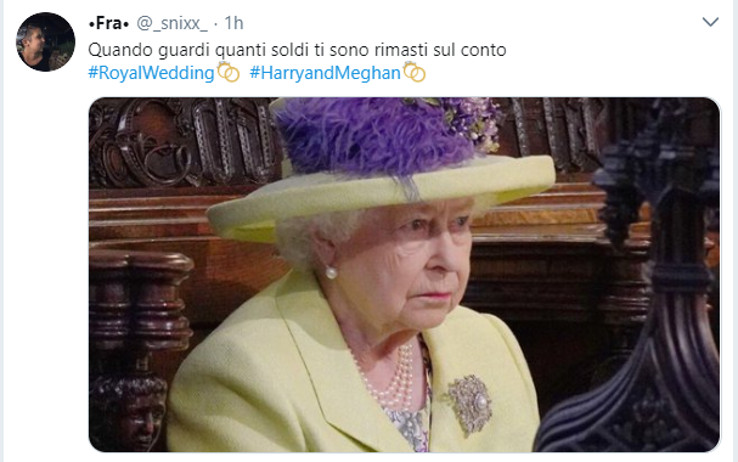
Task: Open the @_snixx_ handle link
Action: [172, 23]
